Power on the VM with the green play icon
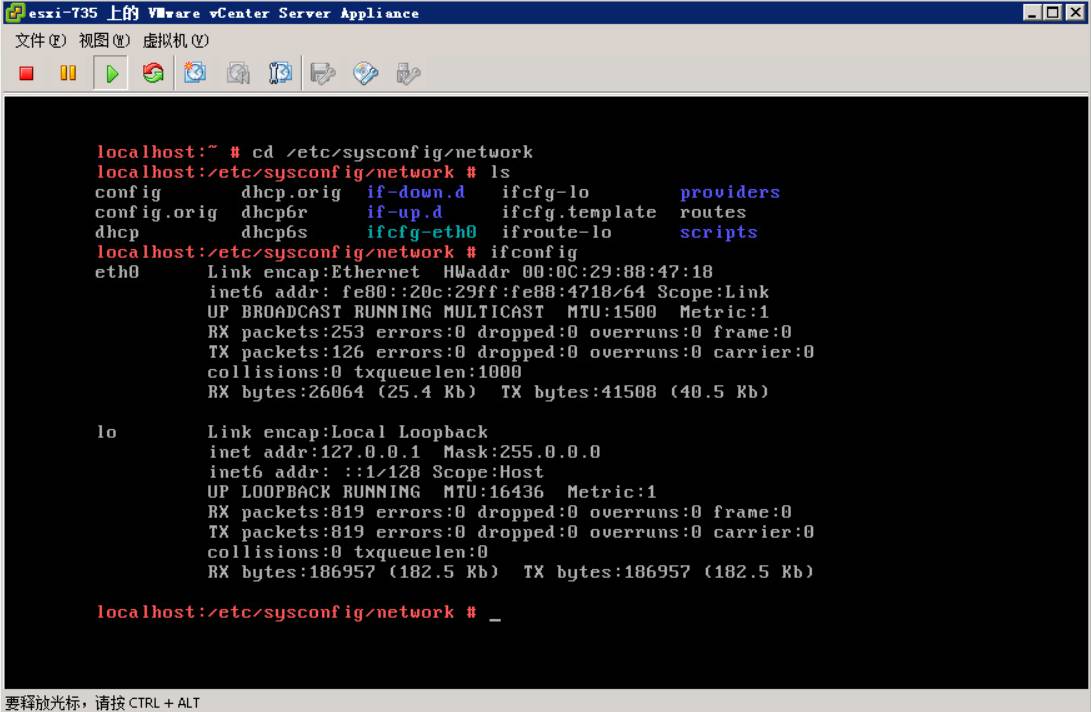This screenshot has width=1091, height=712. click(x=111, y=73)
